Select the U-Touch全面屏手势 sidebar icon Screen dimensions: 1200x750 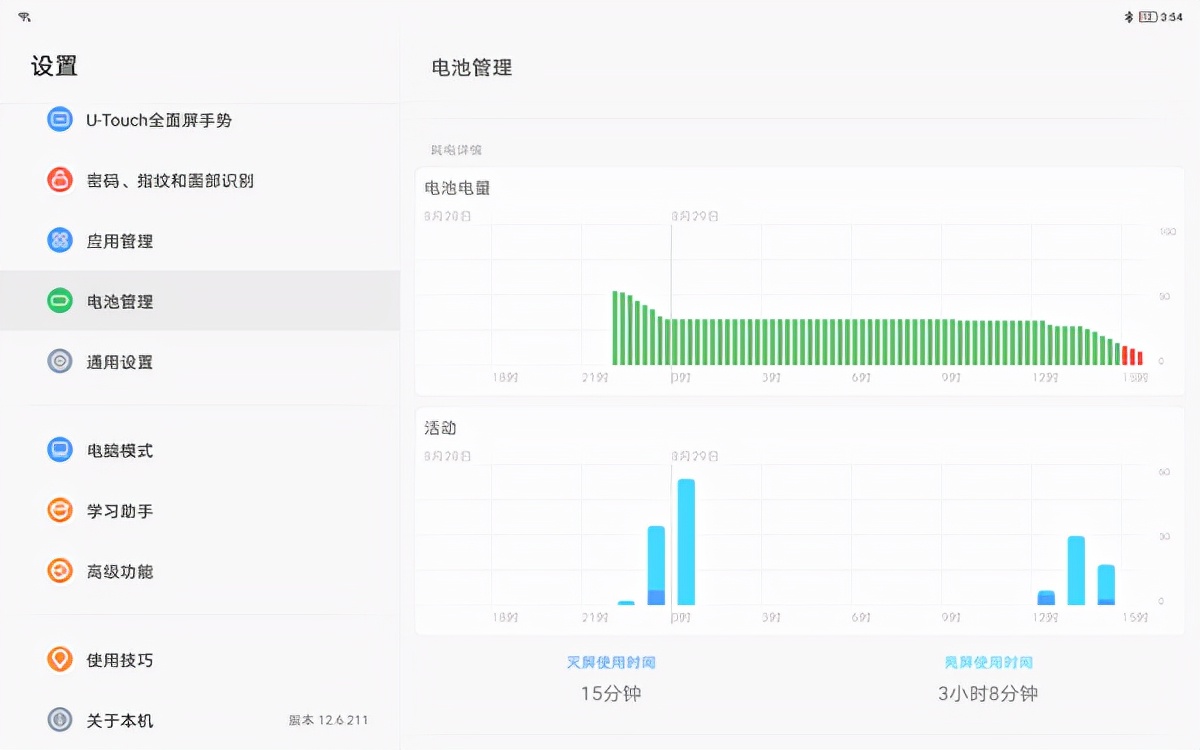click(60, 119)
